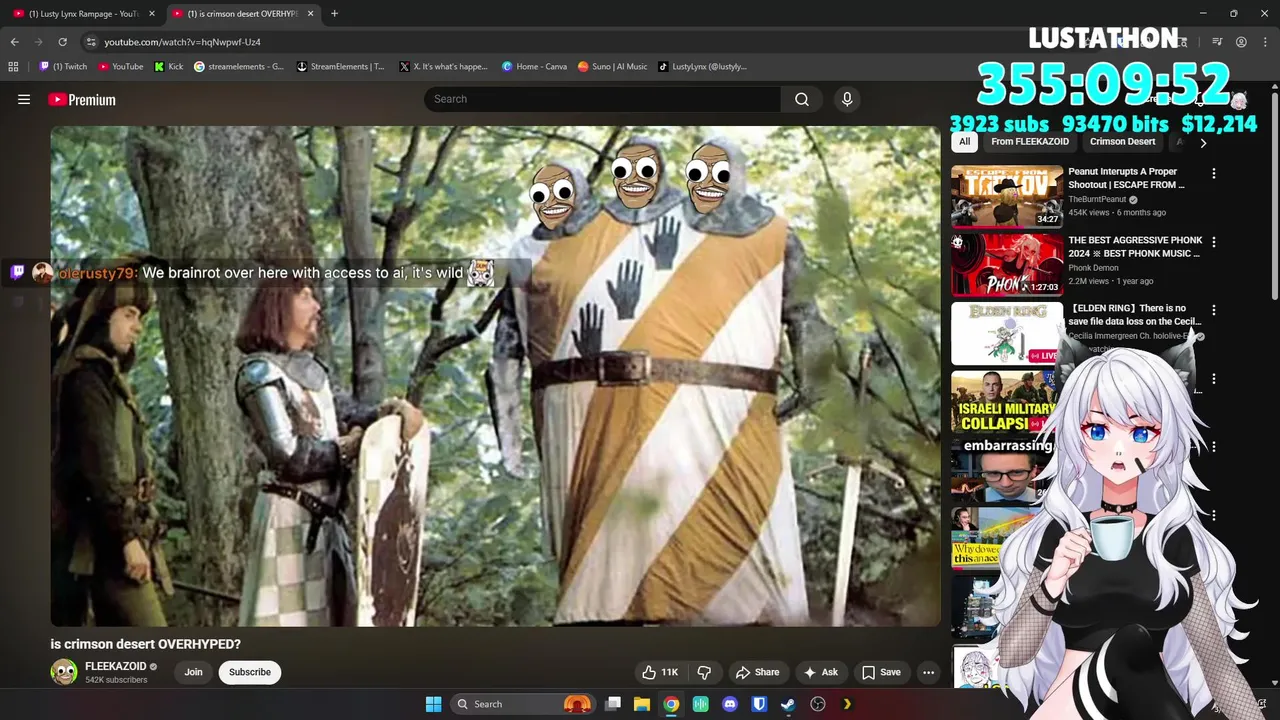Click FLEEKAZOID channel avatar
This screenshot has width=1280, height=720.
click(x=64, y=672)
